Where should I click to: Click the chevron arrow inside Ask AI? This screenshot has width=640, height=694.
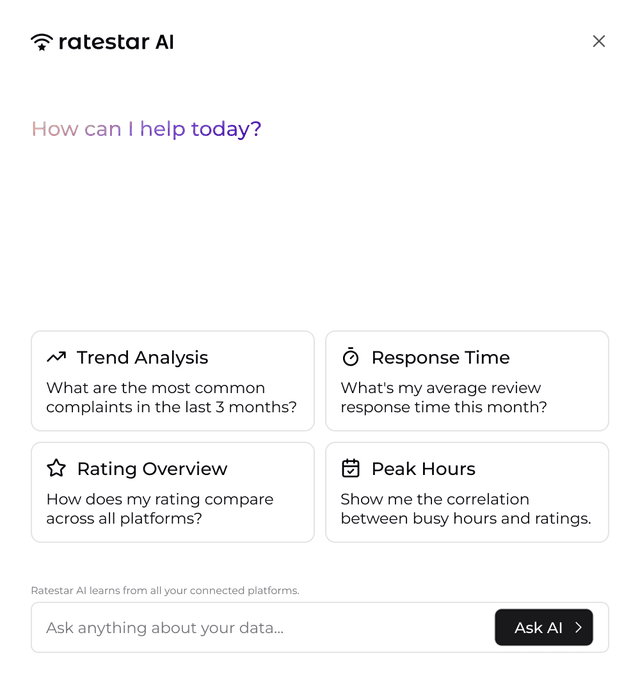[578, 628]
